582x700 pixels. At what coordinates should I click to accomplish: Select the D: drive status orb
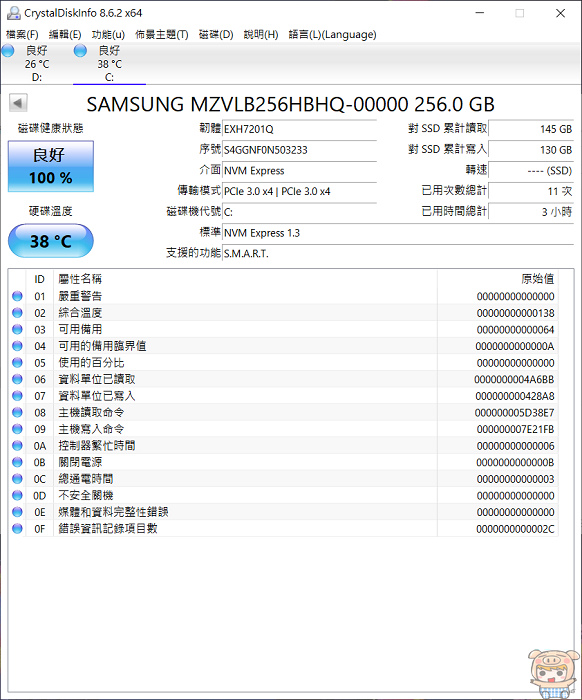click(8, 51)
